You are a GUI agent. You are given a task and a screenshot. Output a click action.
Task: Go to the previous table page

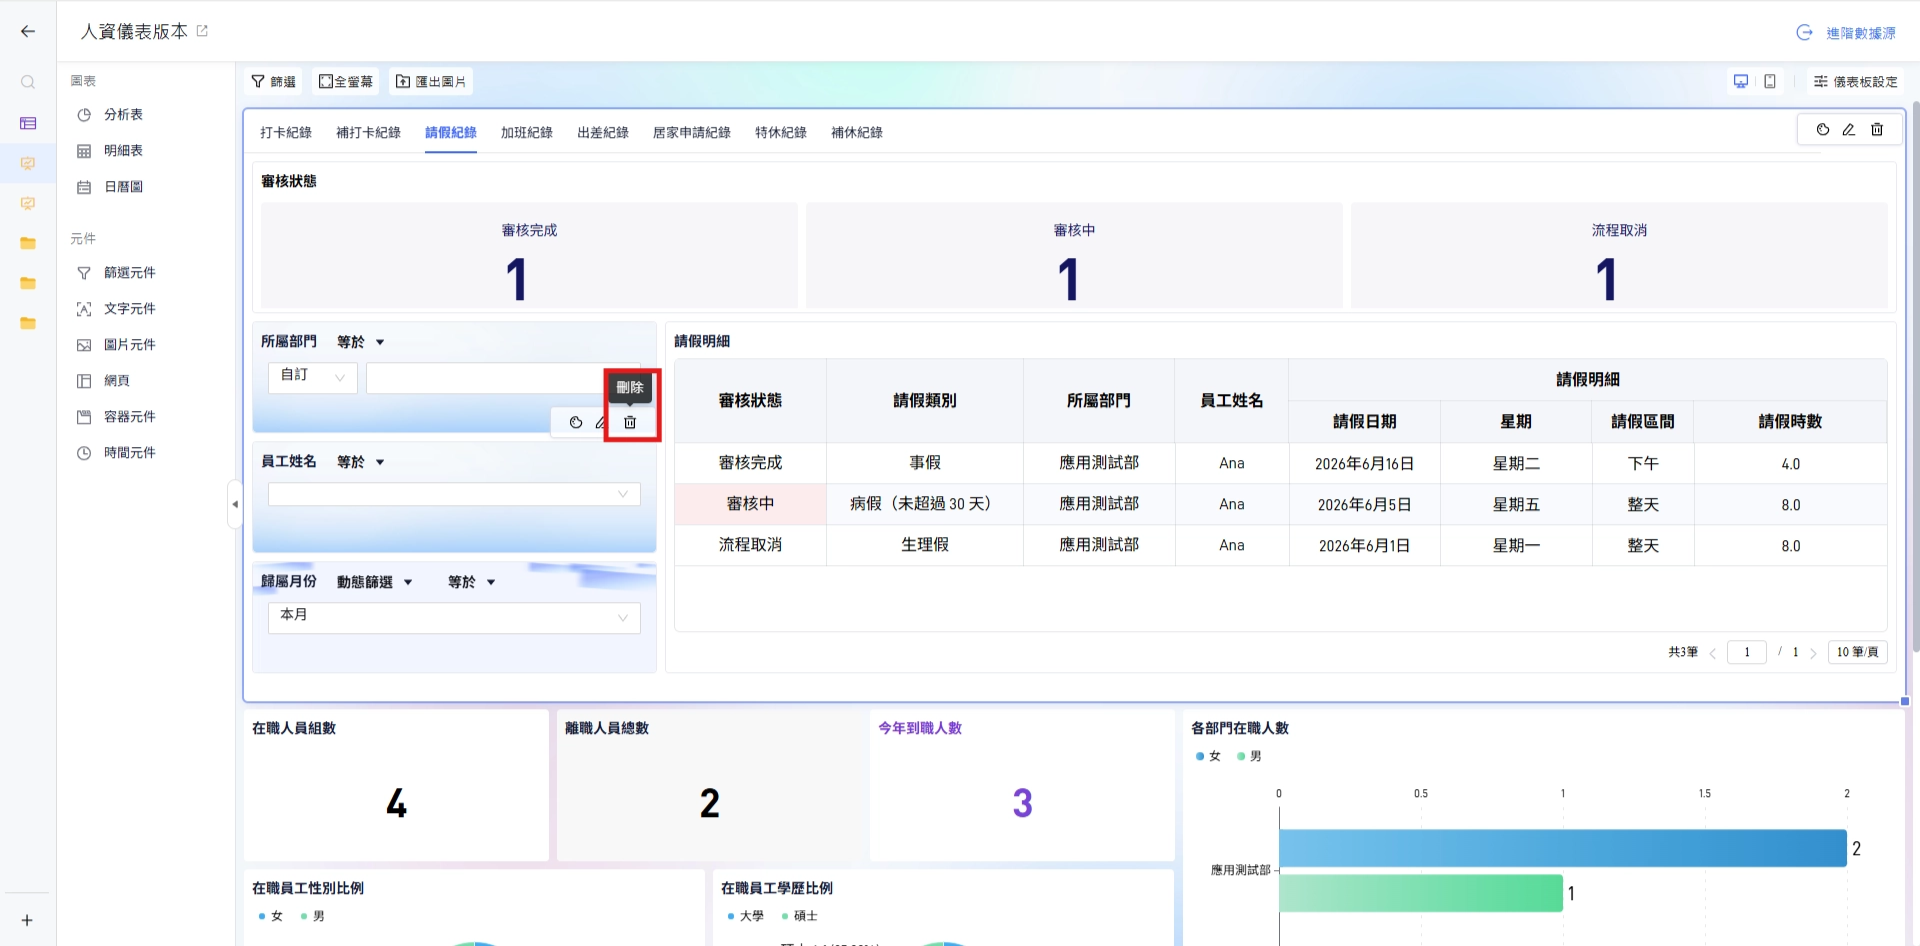click(1713, 653)
